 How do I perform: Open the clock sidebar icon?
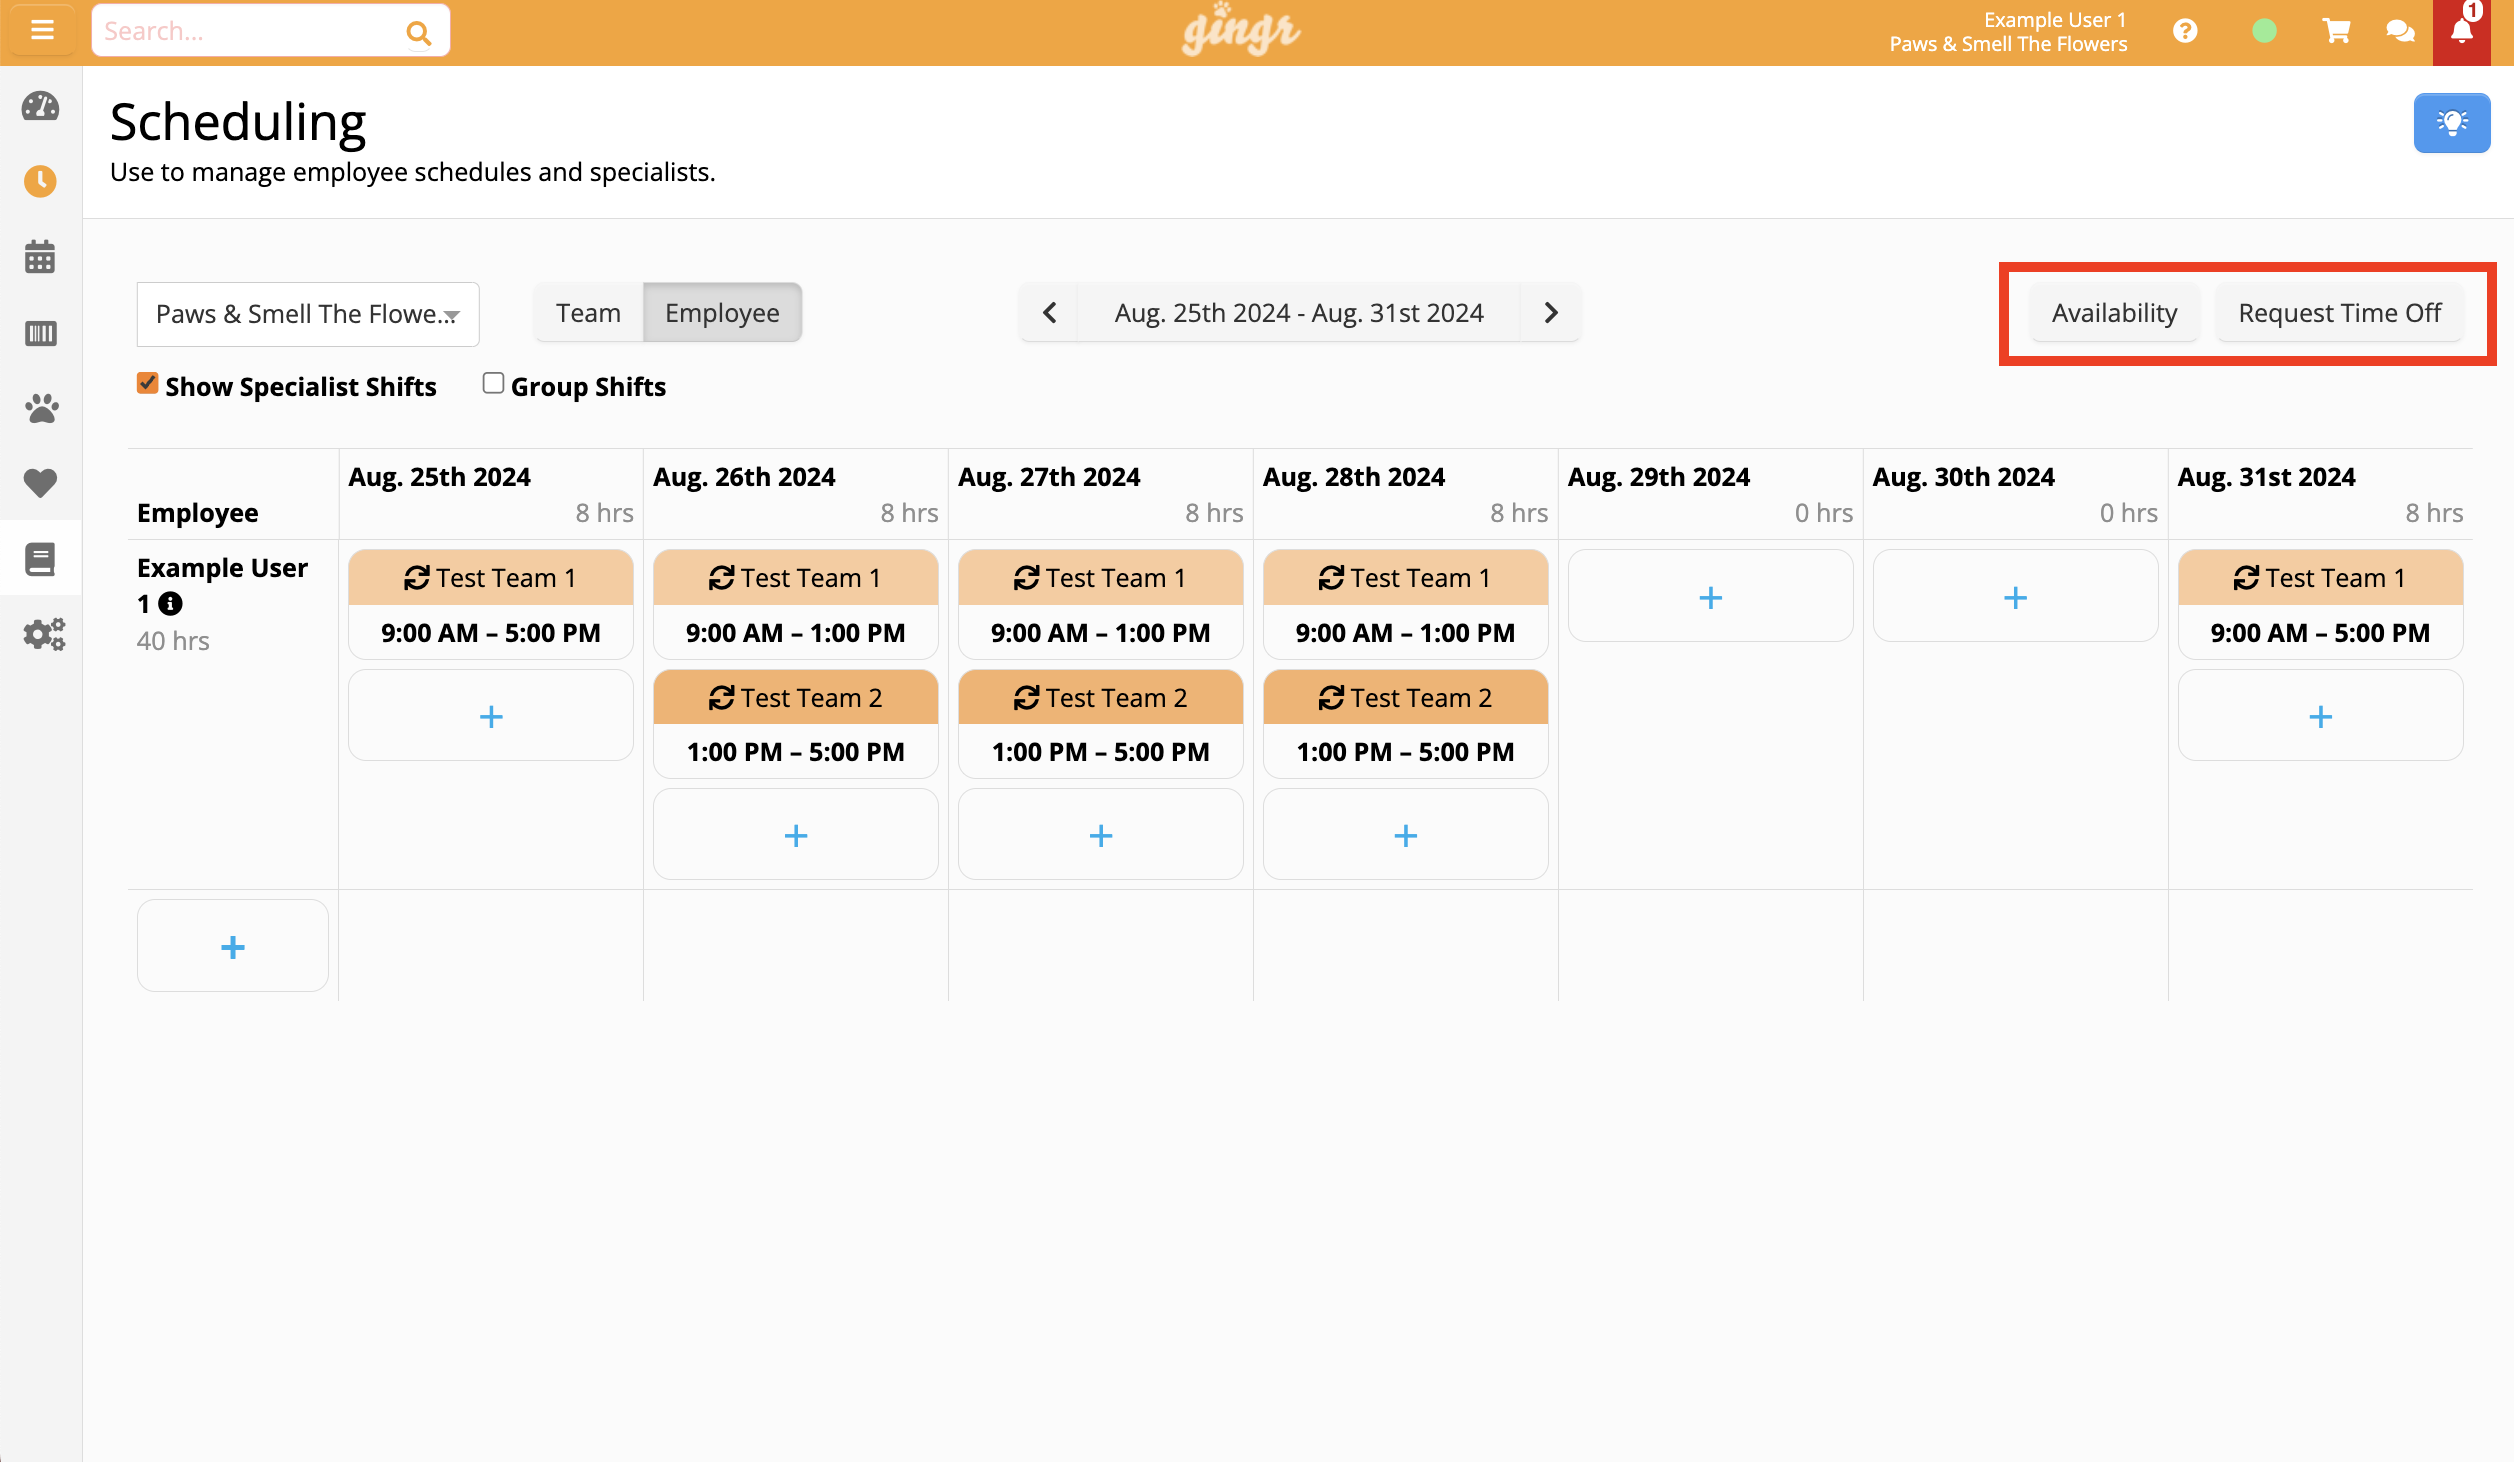click(x=40, y=181)
